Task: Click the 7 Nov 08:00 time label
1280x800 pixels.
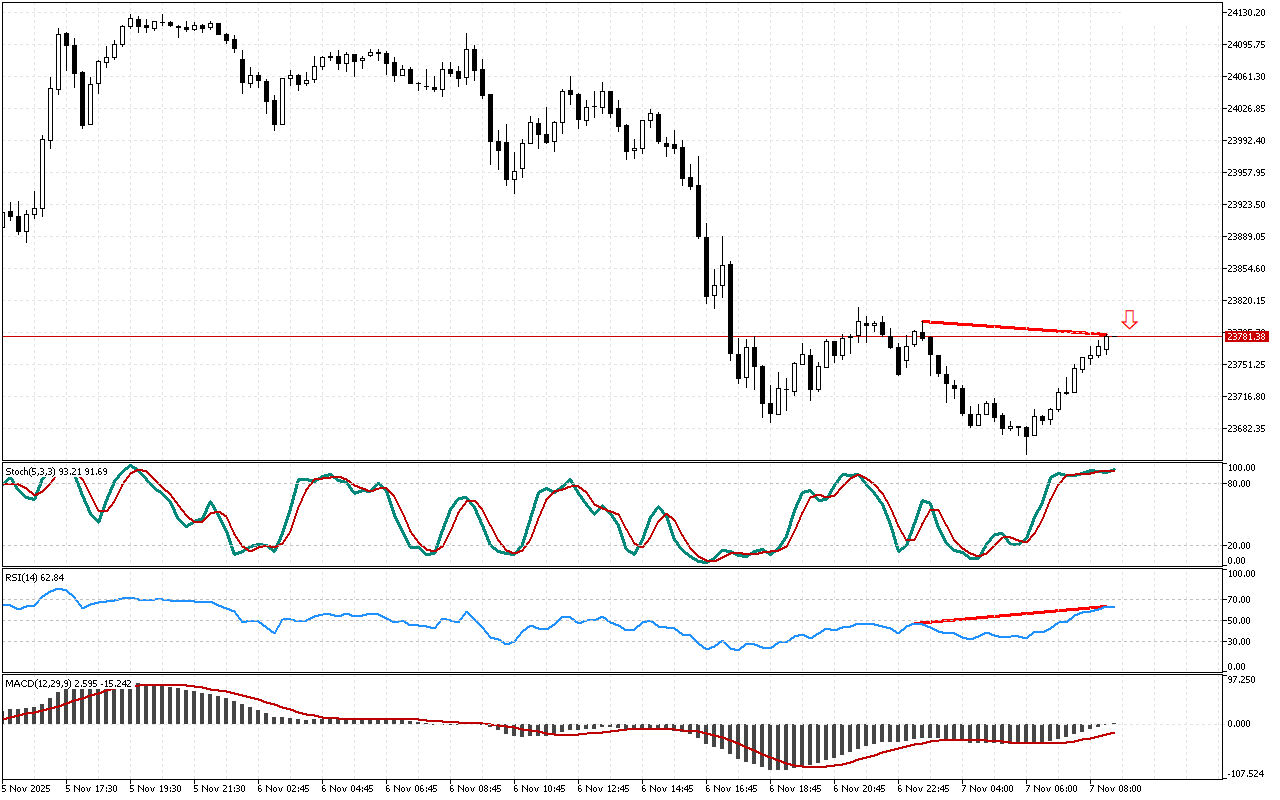Action: pos(1114,788)
